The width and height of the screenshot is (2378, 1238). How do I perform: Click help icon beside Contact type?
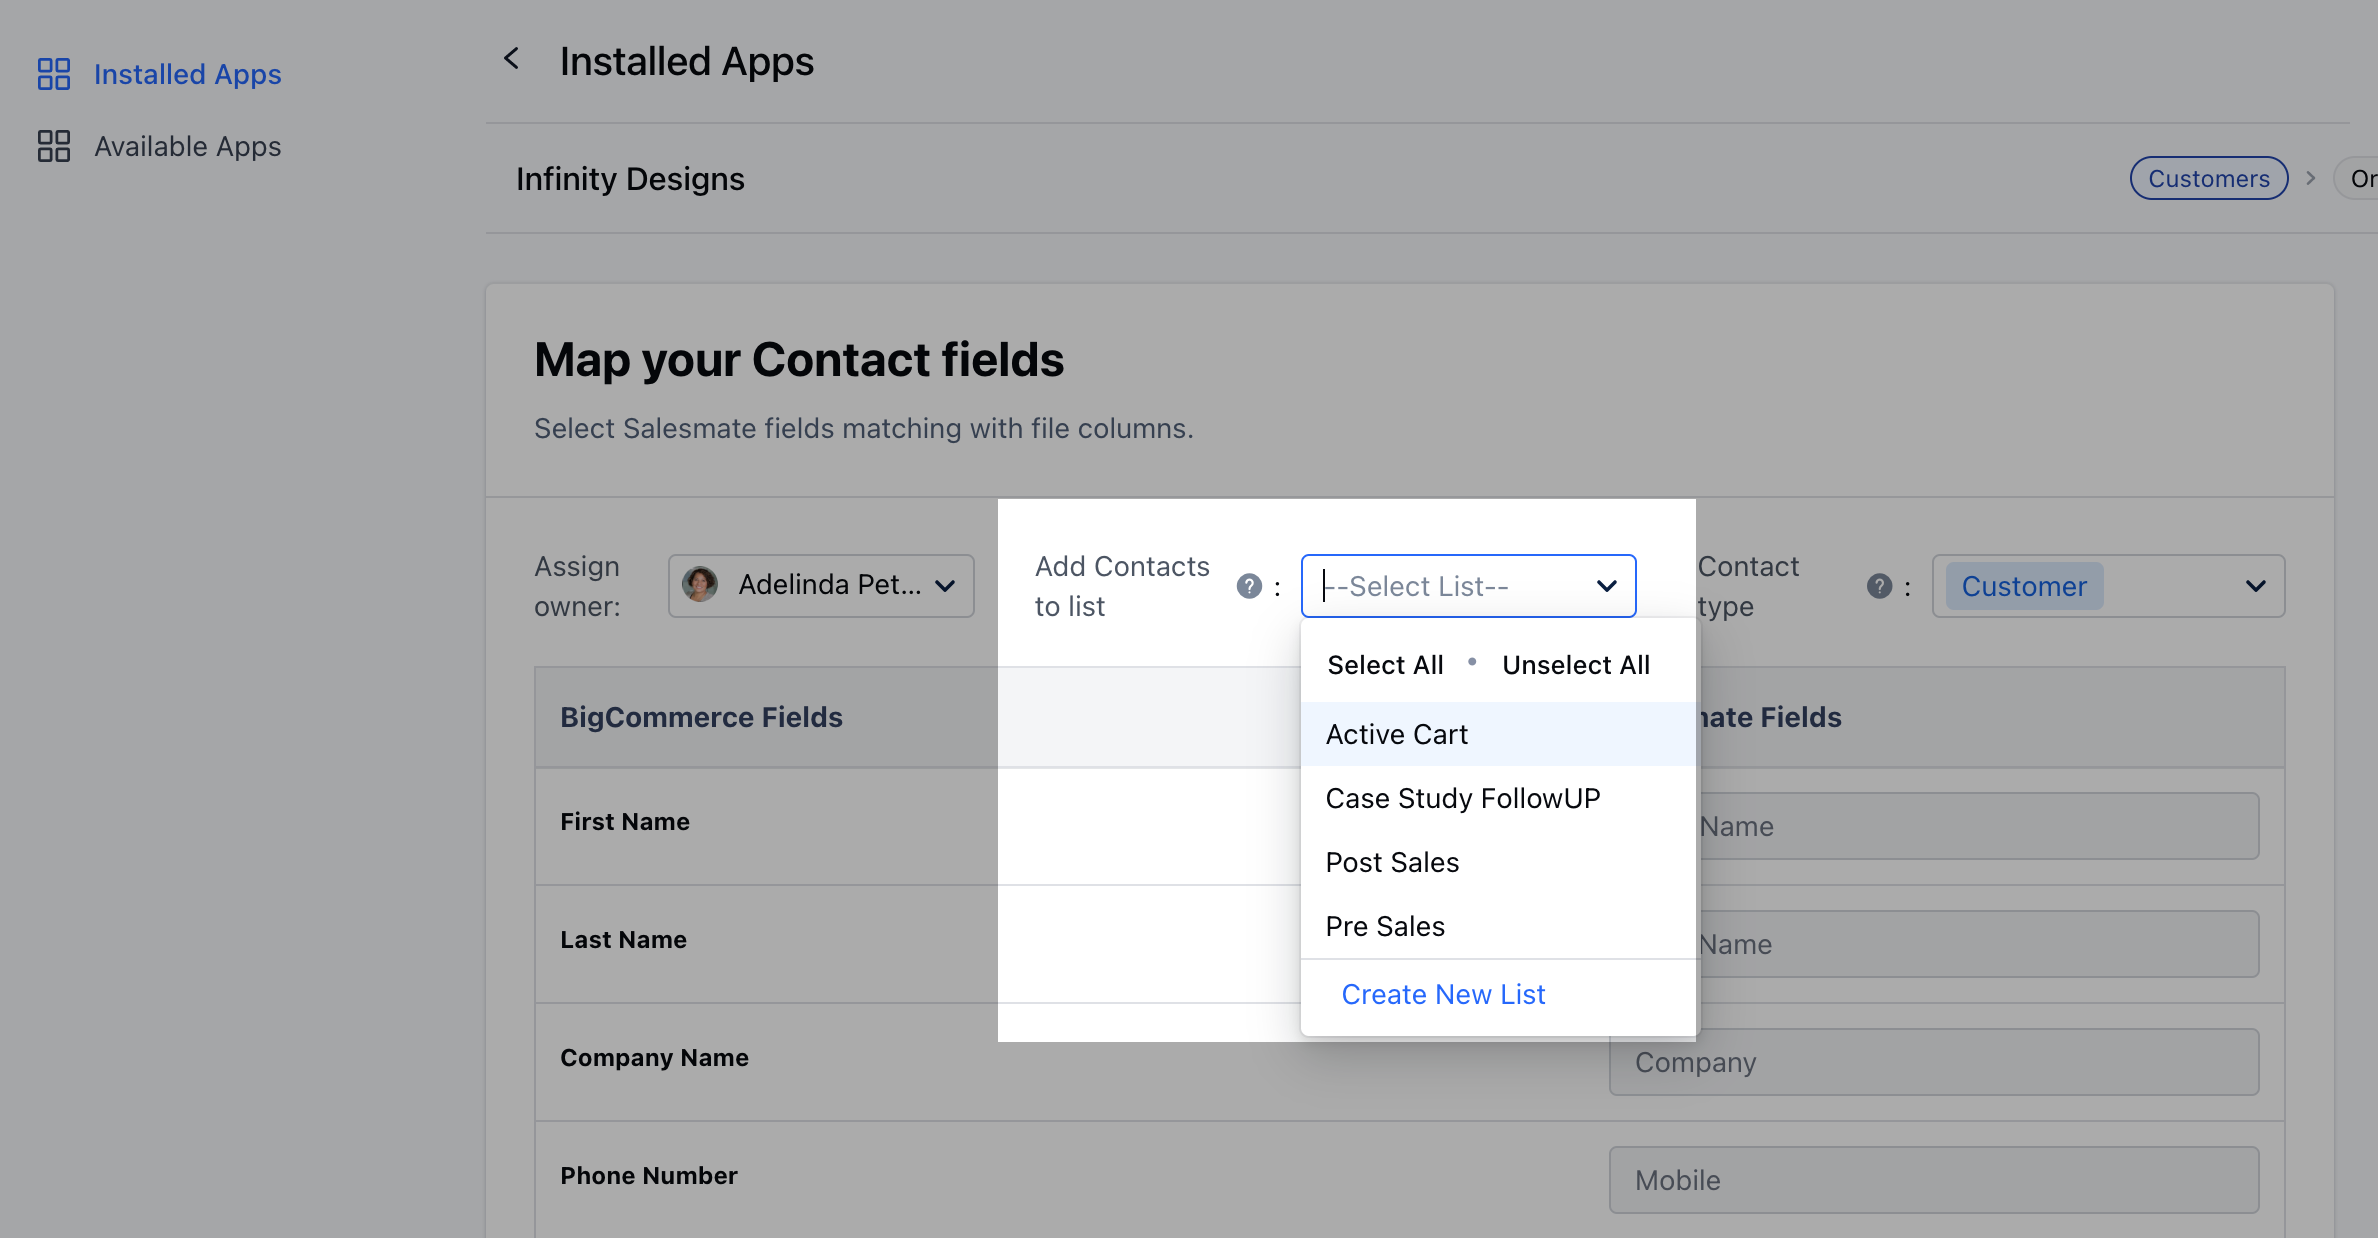1879,586
